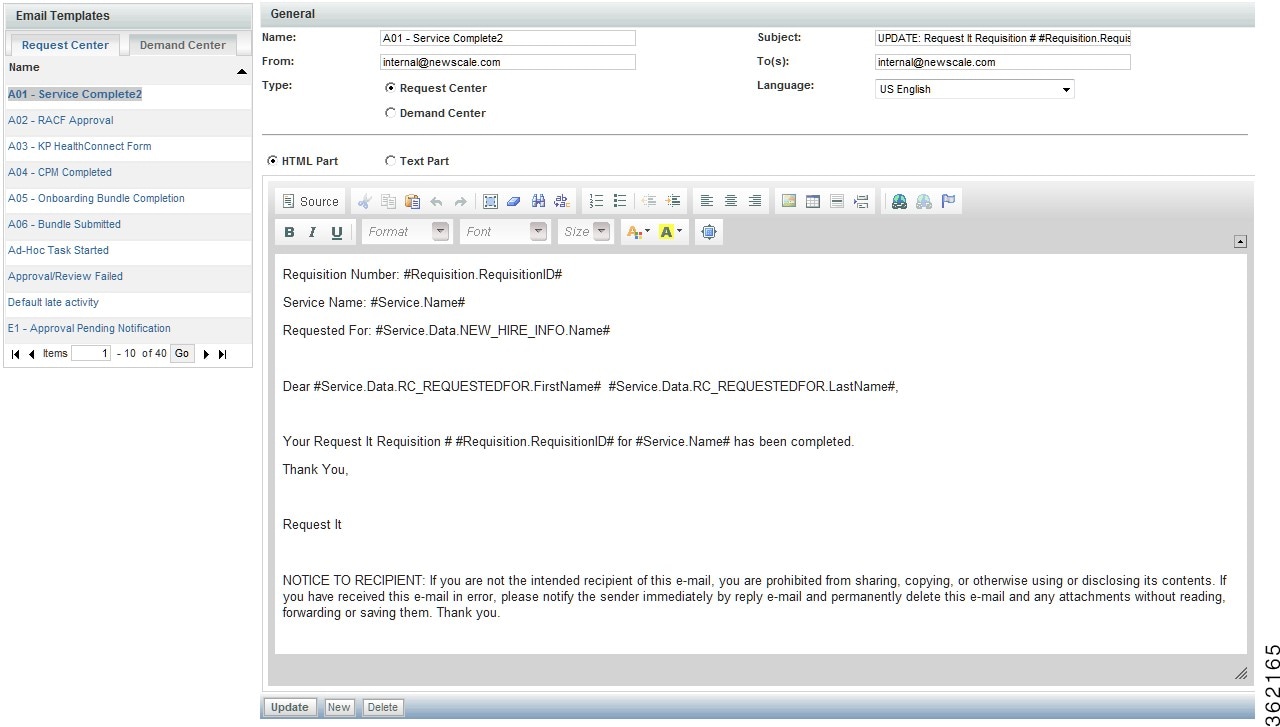Select the Demand Center type option
Screen dimensions: 1280x727
click(x=390, y=112)
